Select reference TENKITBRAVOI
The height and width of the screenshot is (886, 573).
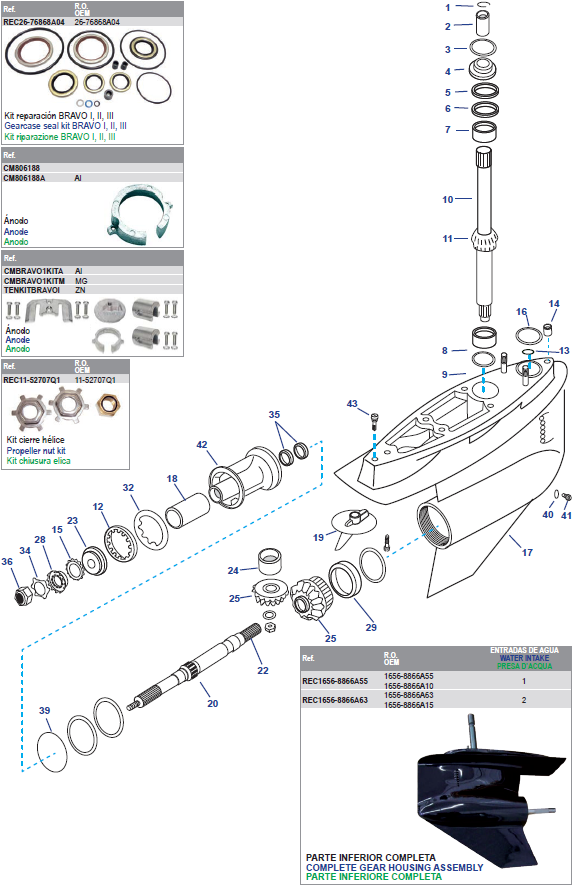click(x=32, y=290)
